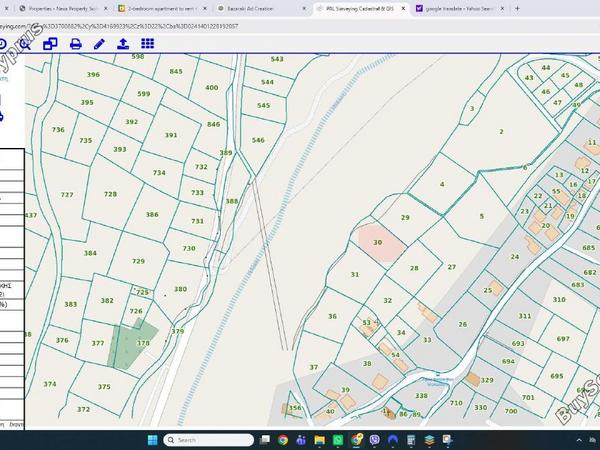Open the blue arch app on the taskbar

pos(393,440)
